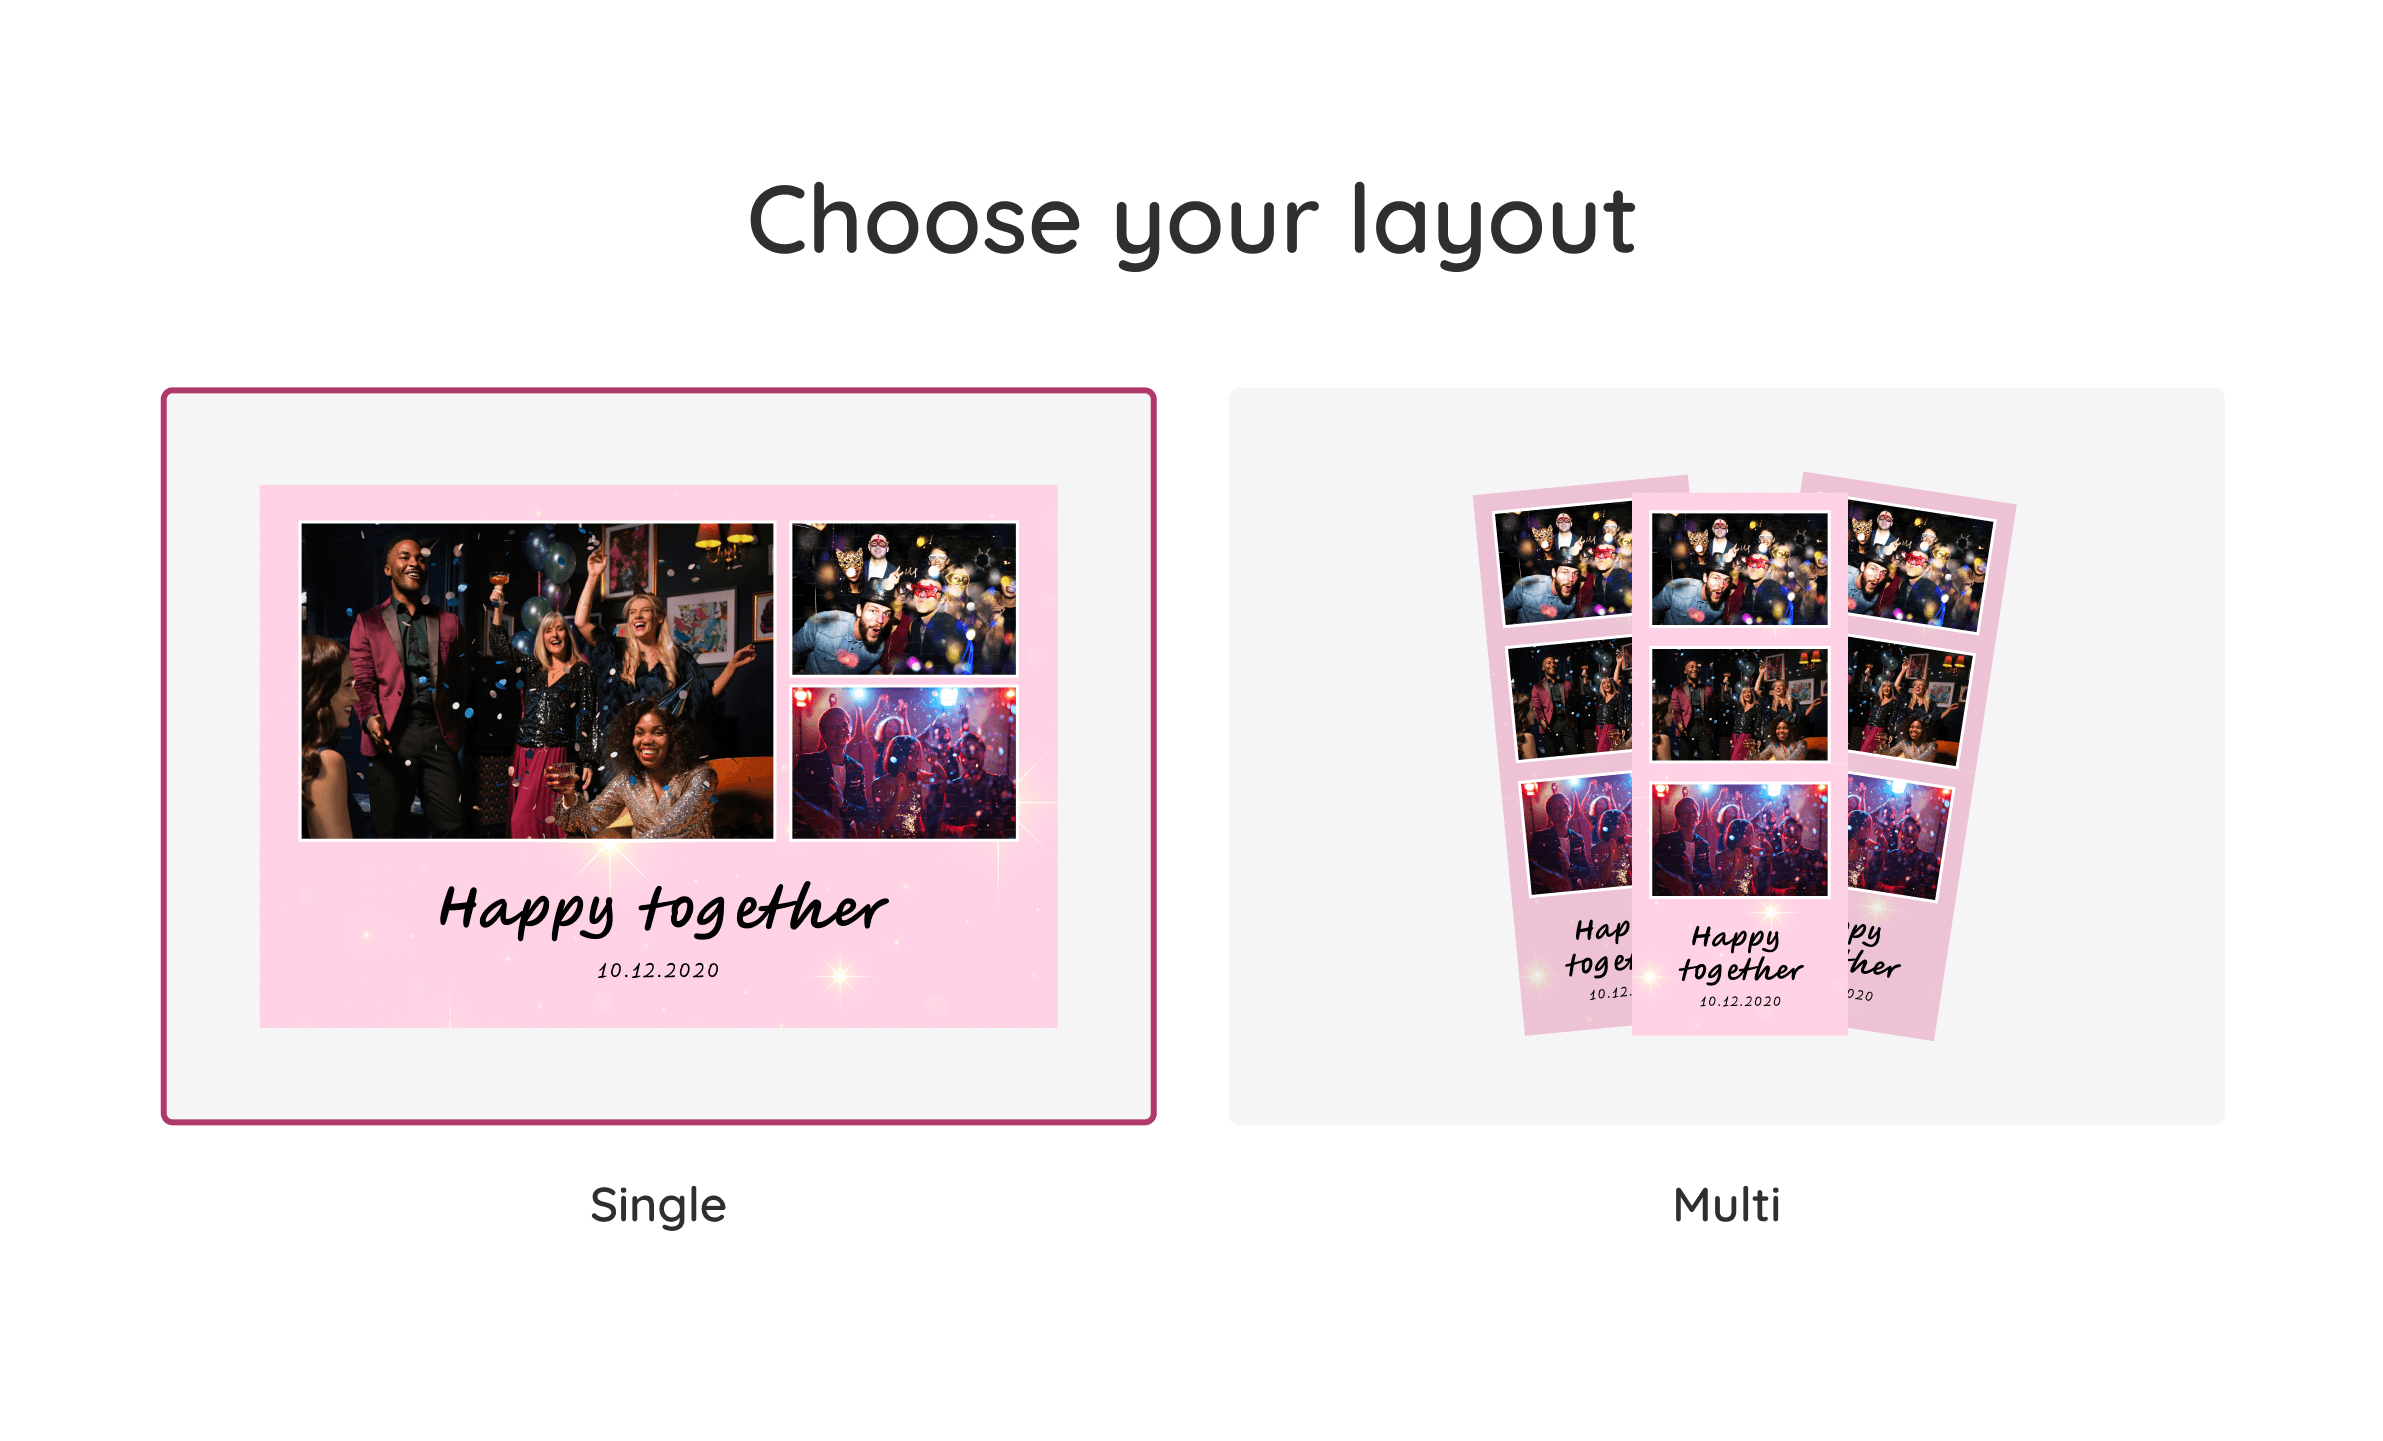
Task: Click the large party photo in Single layout
Action: pyautogui.click(x=538, y=681)
